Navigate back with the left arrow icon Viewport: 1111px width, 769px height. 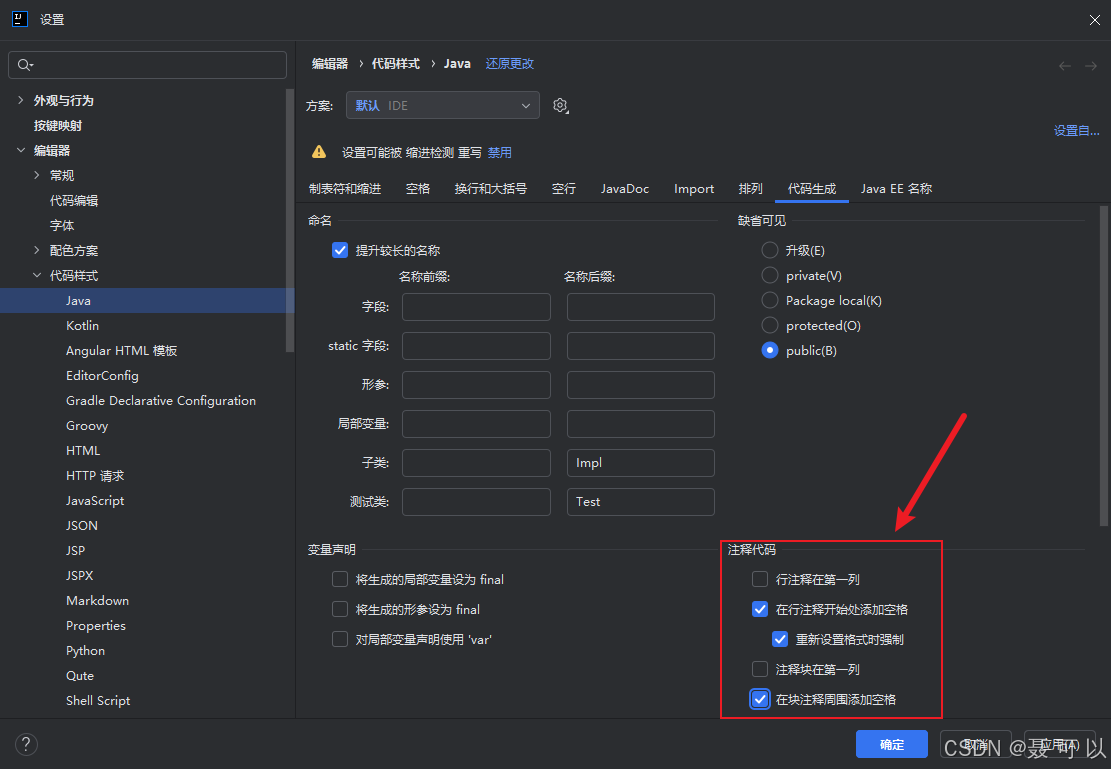click(1064, 64)
